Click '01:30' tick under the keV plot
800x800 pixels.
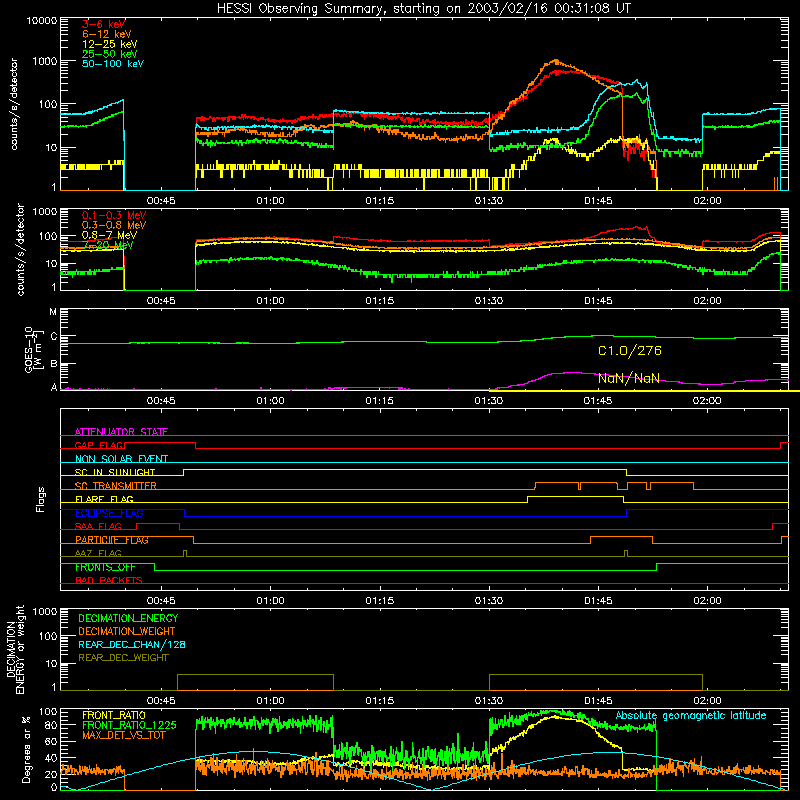[489, 201]
